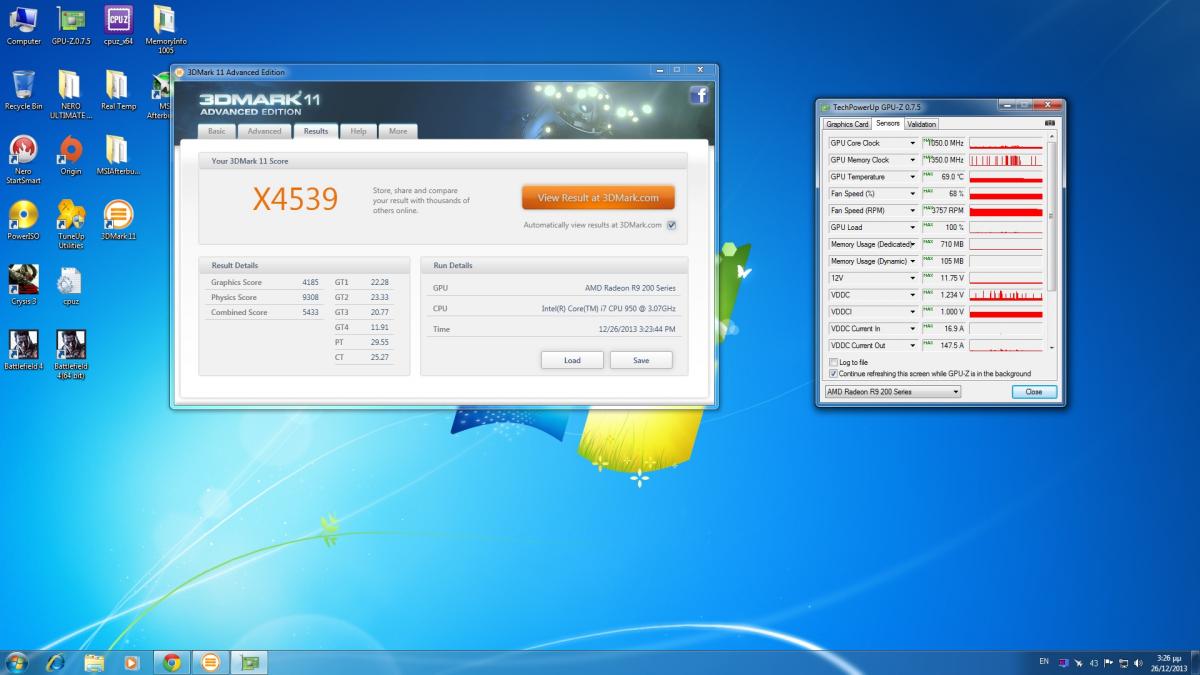Open the AMD Radeon R9 200 Series selector

(x=892, y=392)
